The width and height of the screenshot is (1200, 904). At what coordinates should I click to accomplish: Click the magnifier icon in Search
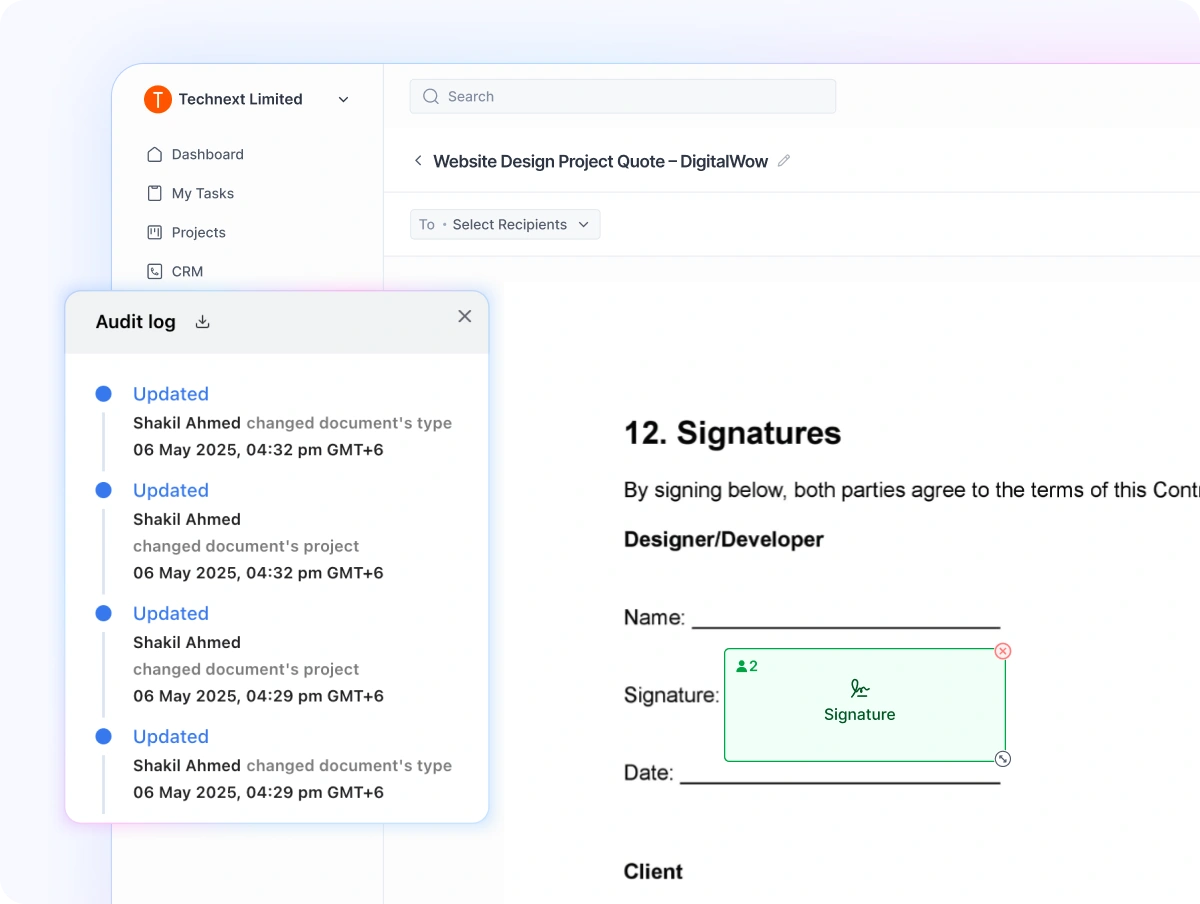[431, 96]
